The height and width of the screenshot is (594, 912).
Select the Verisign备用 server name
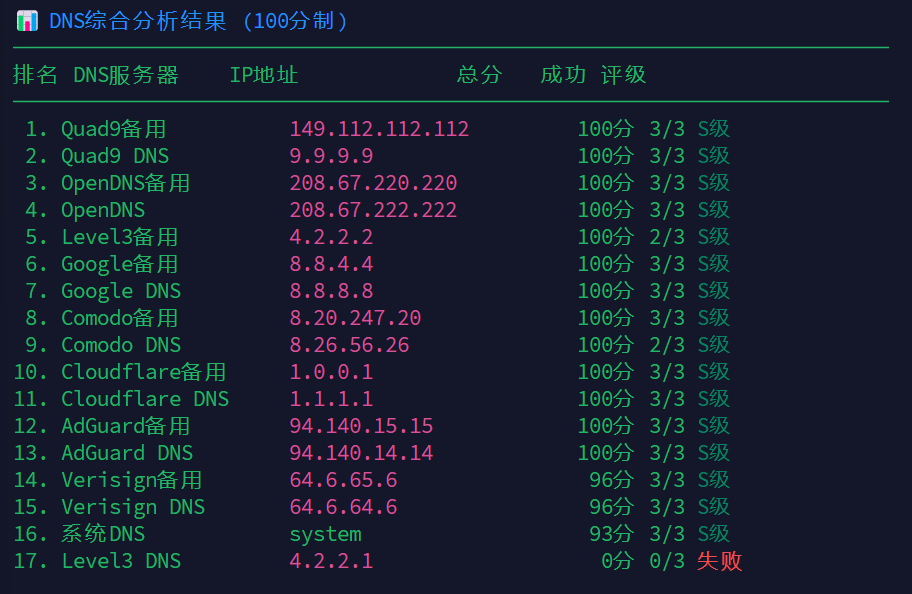click(x=131, y=481)
